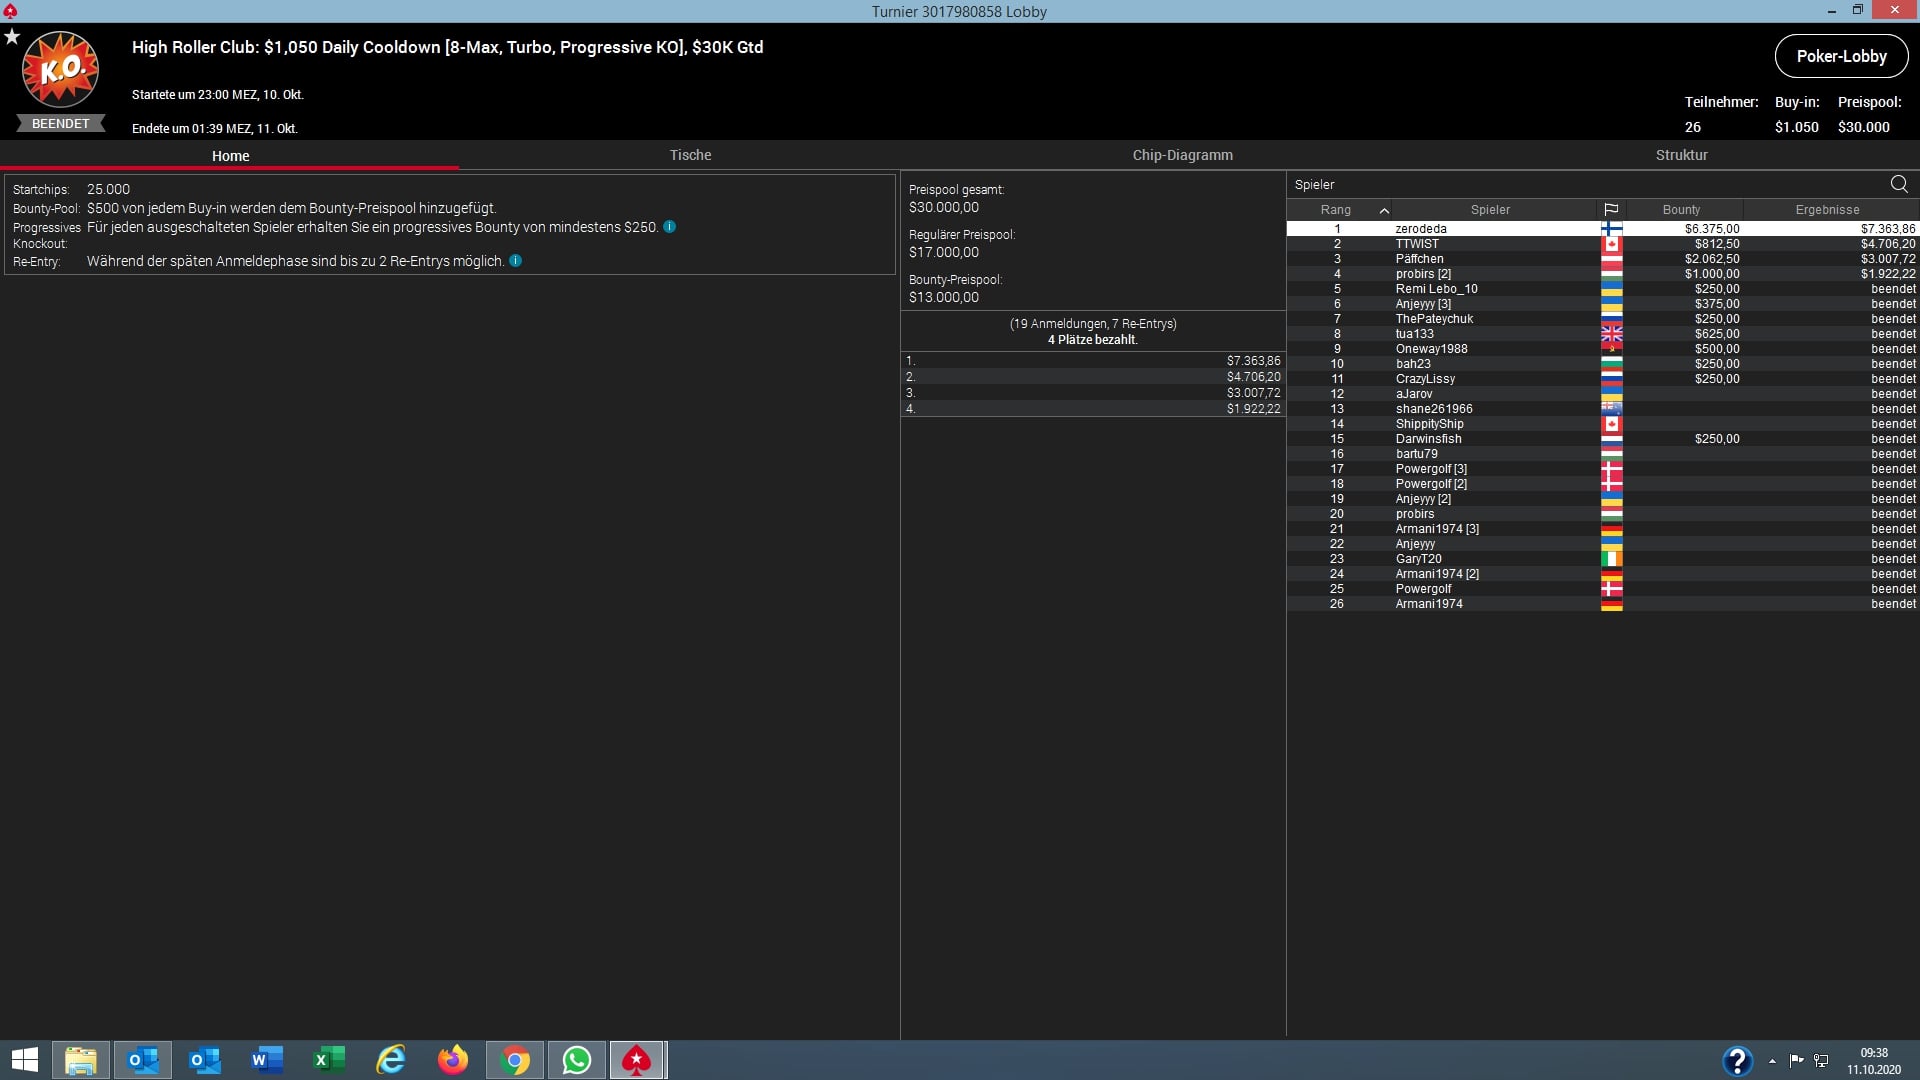Click the flag column header icon
Image resolution: width=1920 pixels, height=1080 pixels.
(1611, 210)
